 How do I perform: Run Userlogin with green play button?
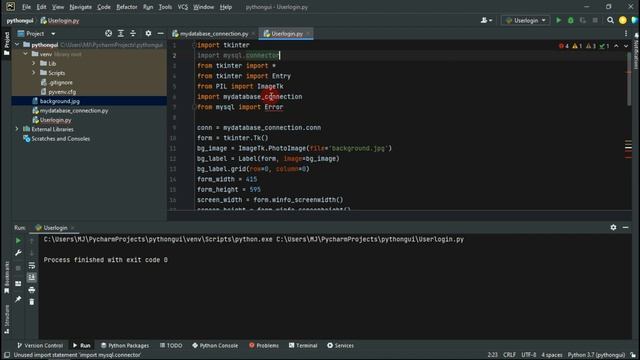(x=558, y=20)
